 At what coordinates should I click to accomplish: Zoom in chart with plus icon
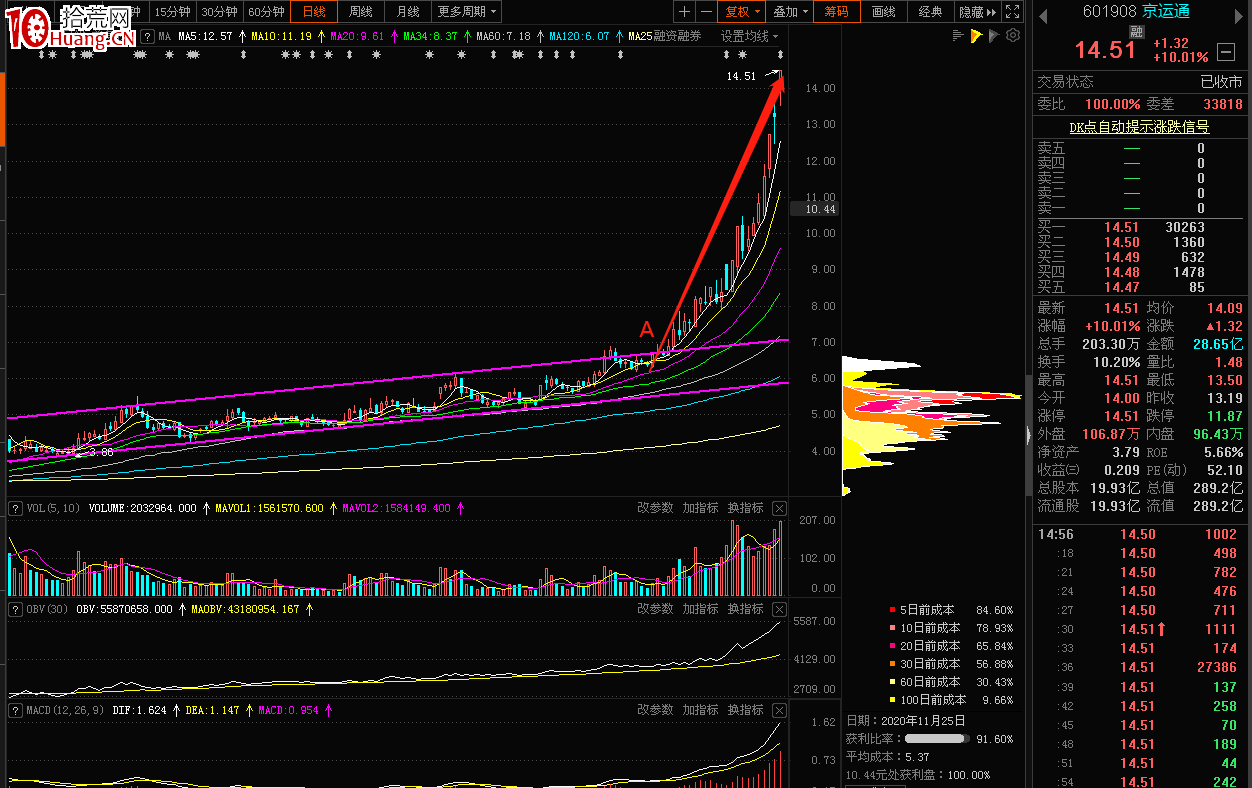(684, 12)
